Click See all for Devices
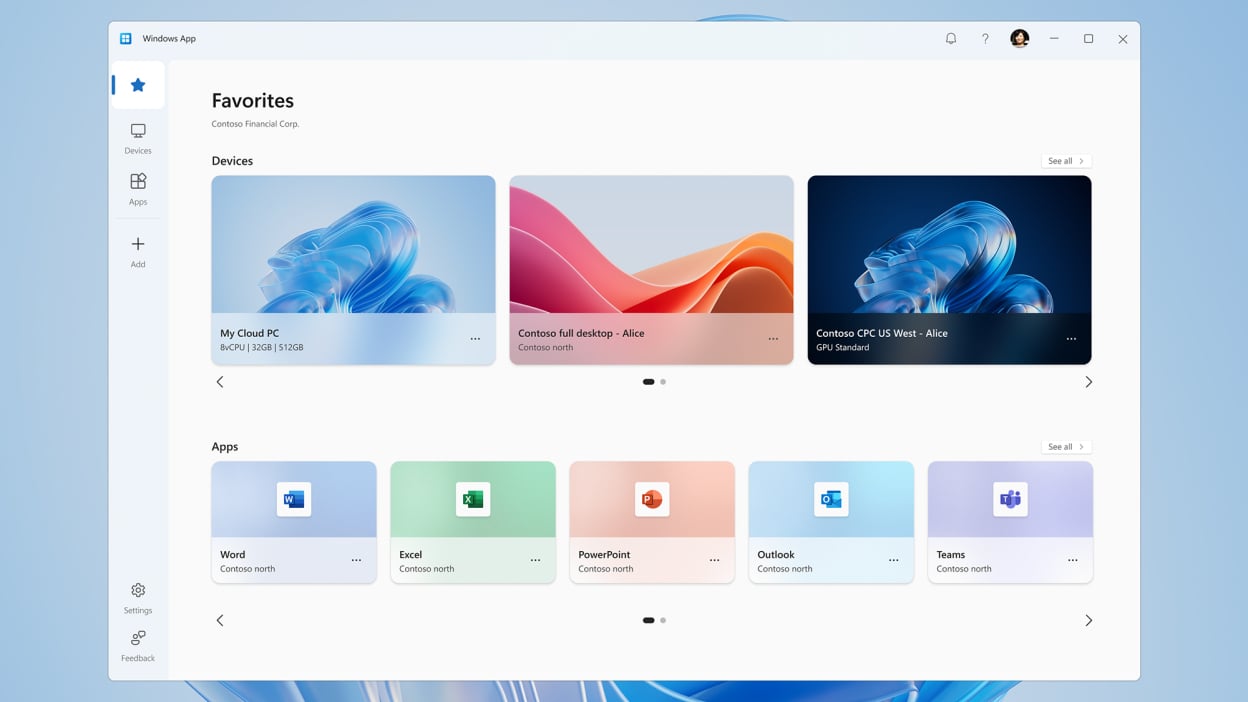The image size is (1248, 702). pyautogui.click(x=1065, y=161)
